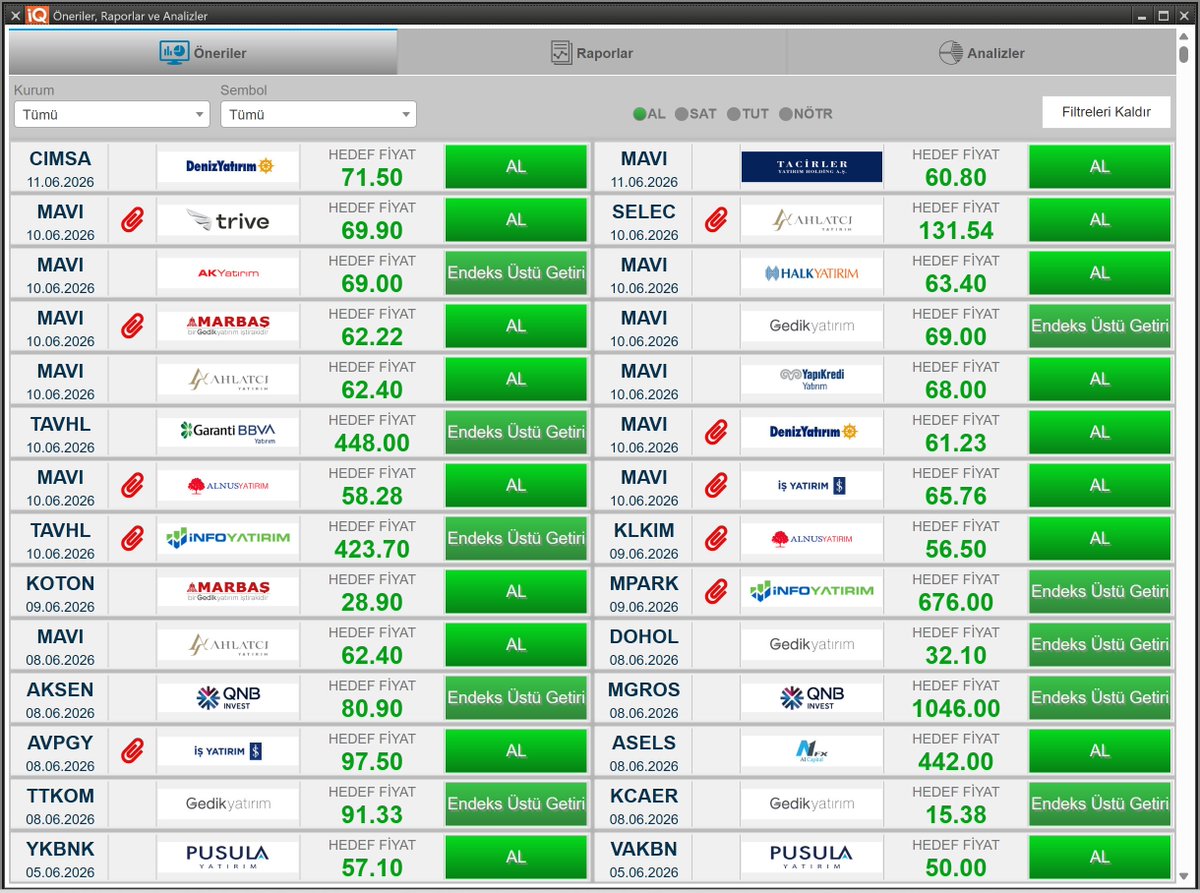
Task: Click the Filtreleri Kaldır button
Action: point(1106,112)
